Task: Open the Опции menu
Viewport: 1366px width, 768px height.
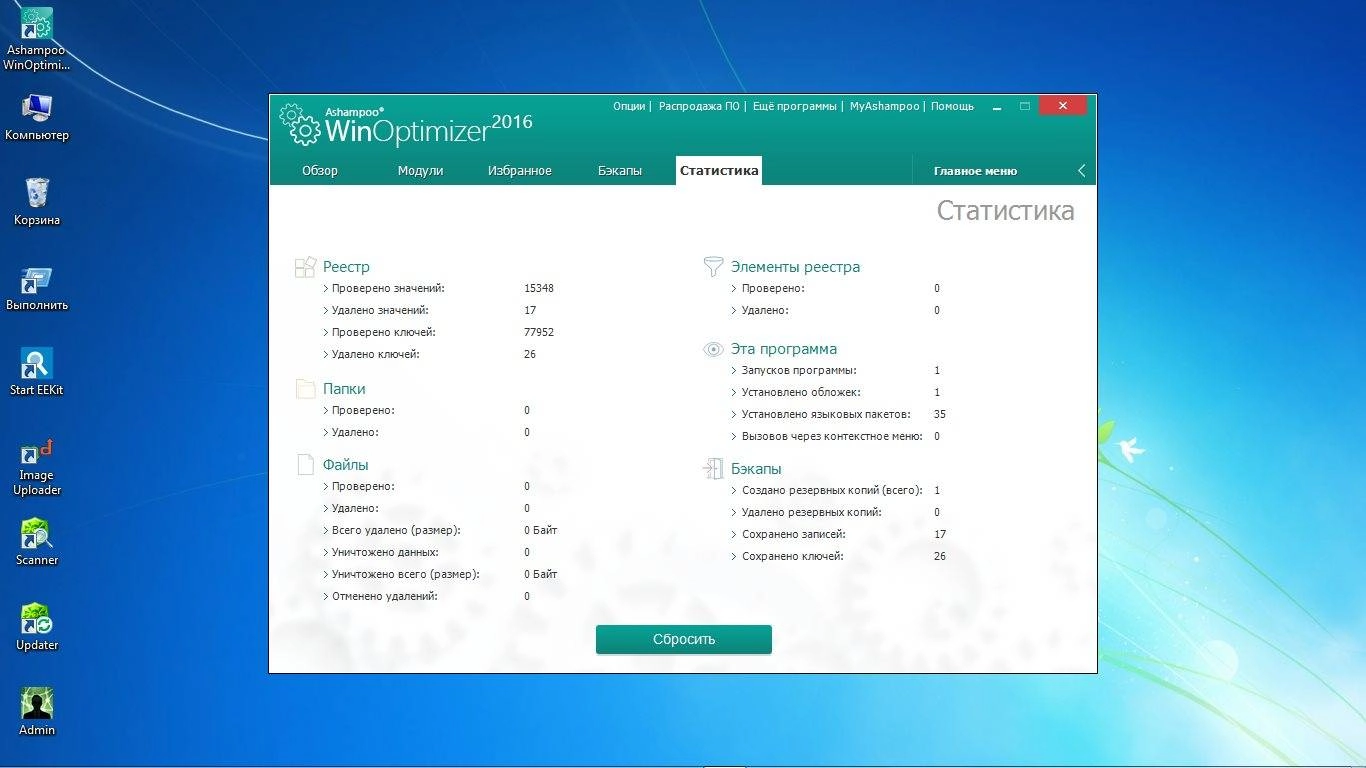Action: click(629, 106)
